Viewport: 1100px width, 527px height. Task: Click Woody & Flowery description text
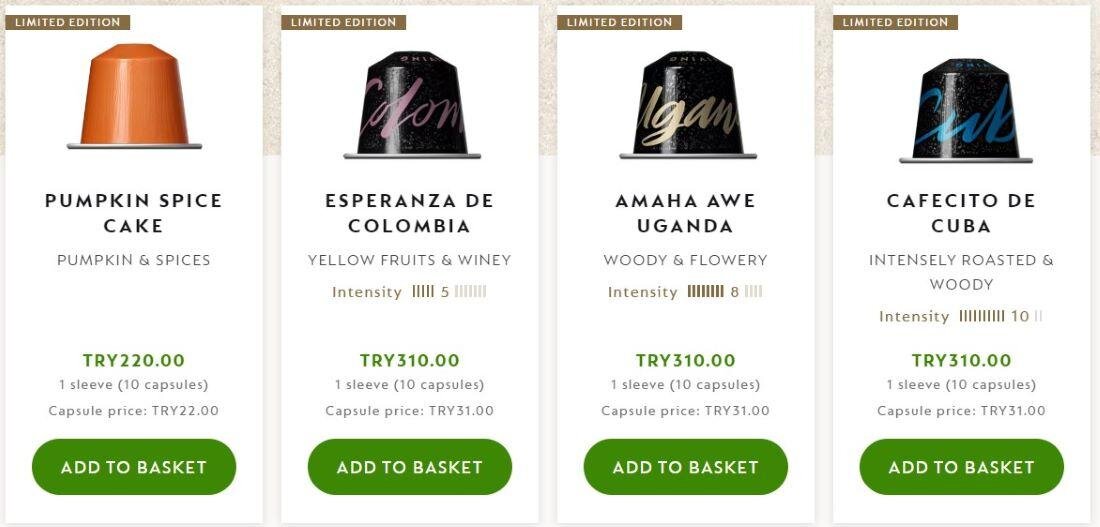[x=686, y=260]
